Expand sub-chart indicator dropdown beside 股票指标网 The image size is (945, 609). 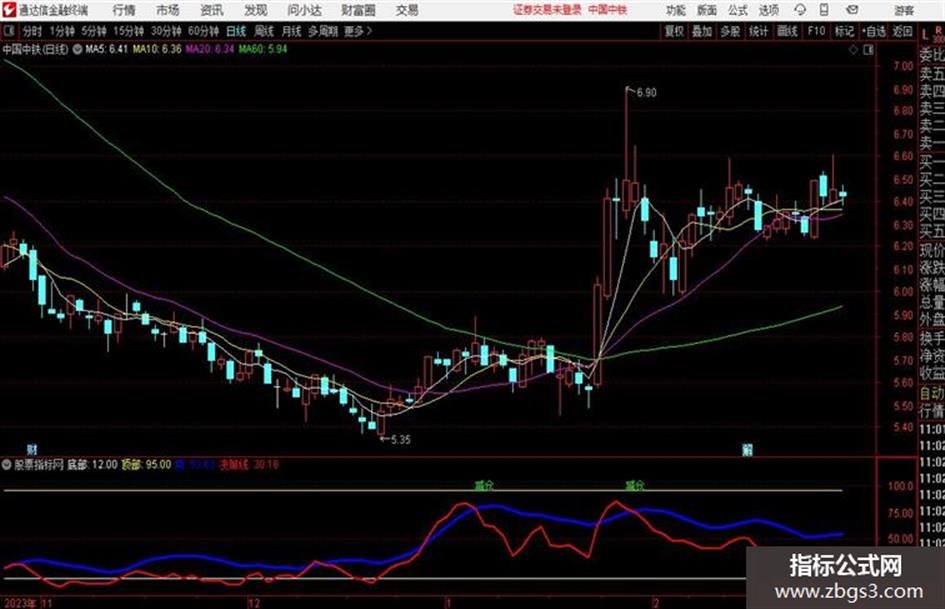click(x=7, y=465)
